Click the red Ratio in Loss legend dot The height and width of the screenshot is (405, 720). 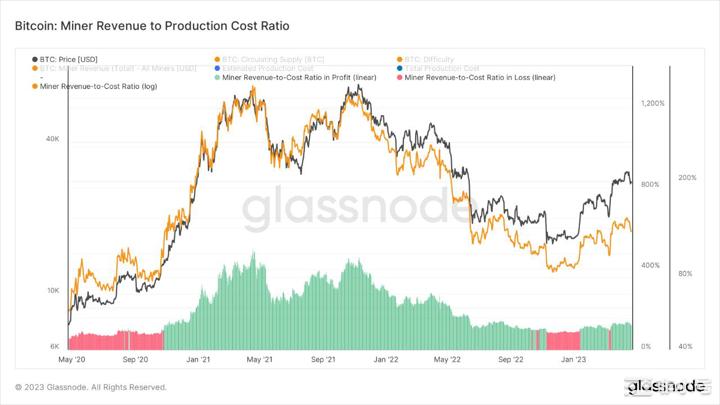click(x=399, y=77)
